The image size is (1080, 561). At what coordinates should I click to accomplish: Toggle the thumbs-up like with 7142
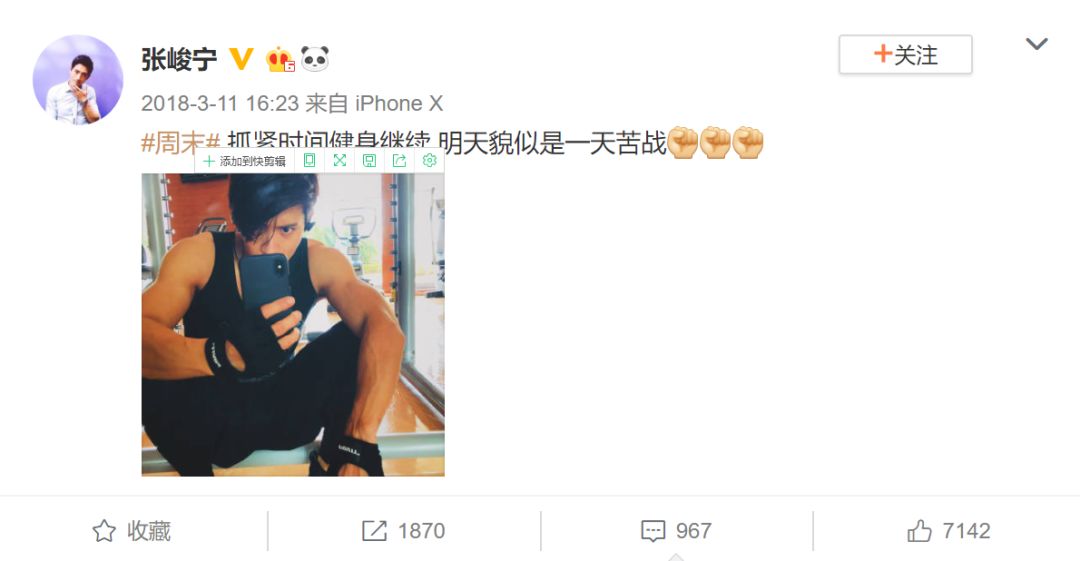click(x=948, y=531)
